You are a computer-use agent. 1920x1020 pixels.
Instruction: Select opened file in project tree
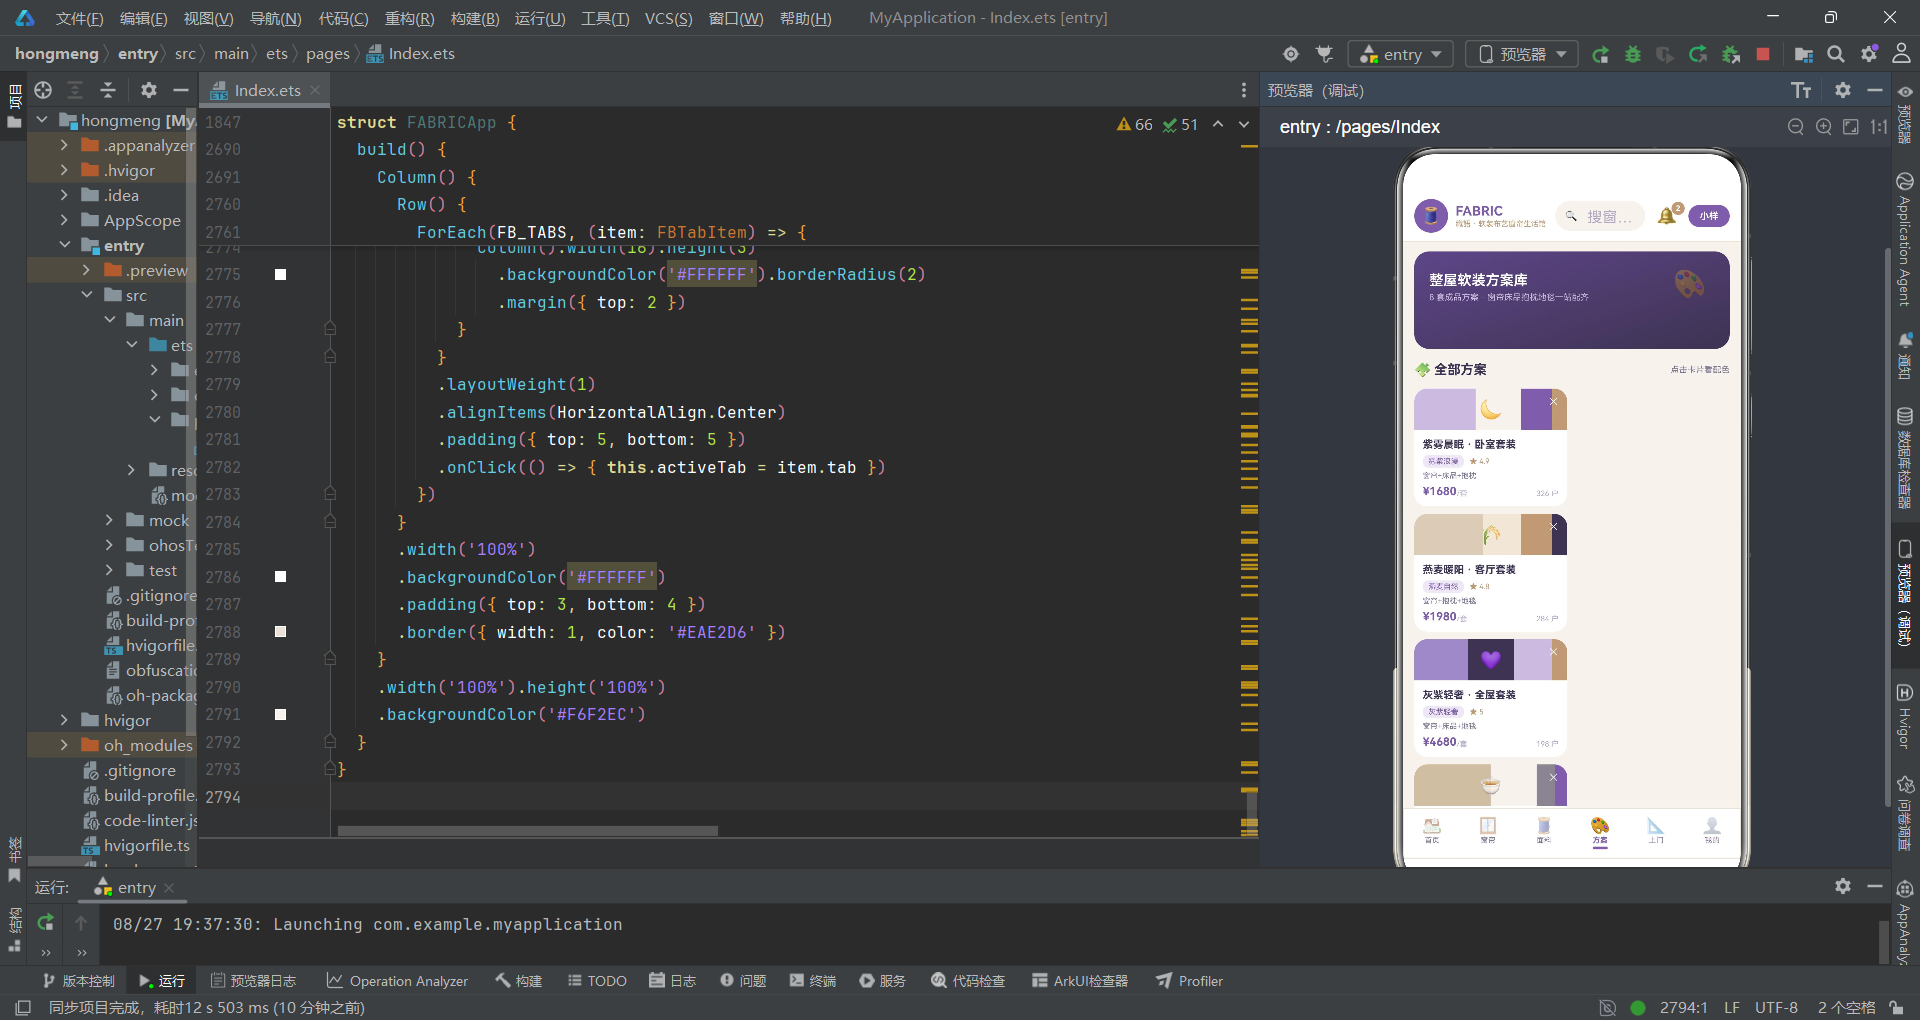point(43,90)
